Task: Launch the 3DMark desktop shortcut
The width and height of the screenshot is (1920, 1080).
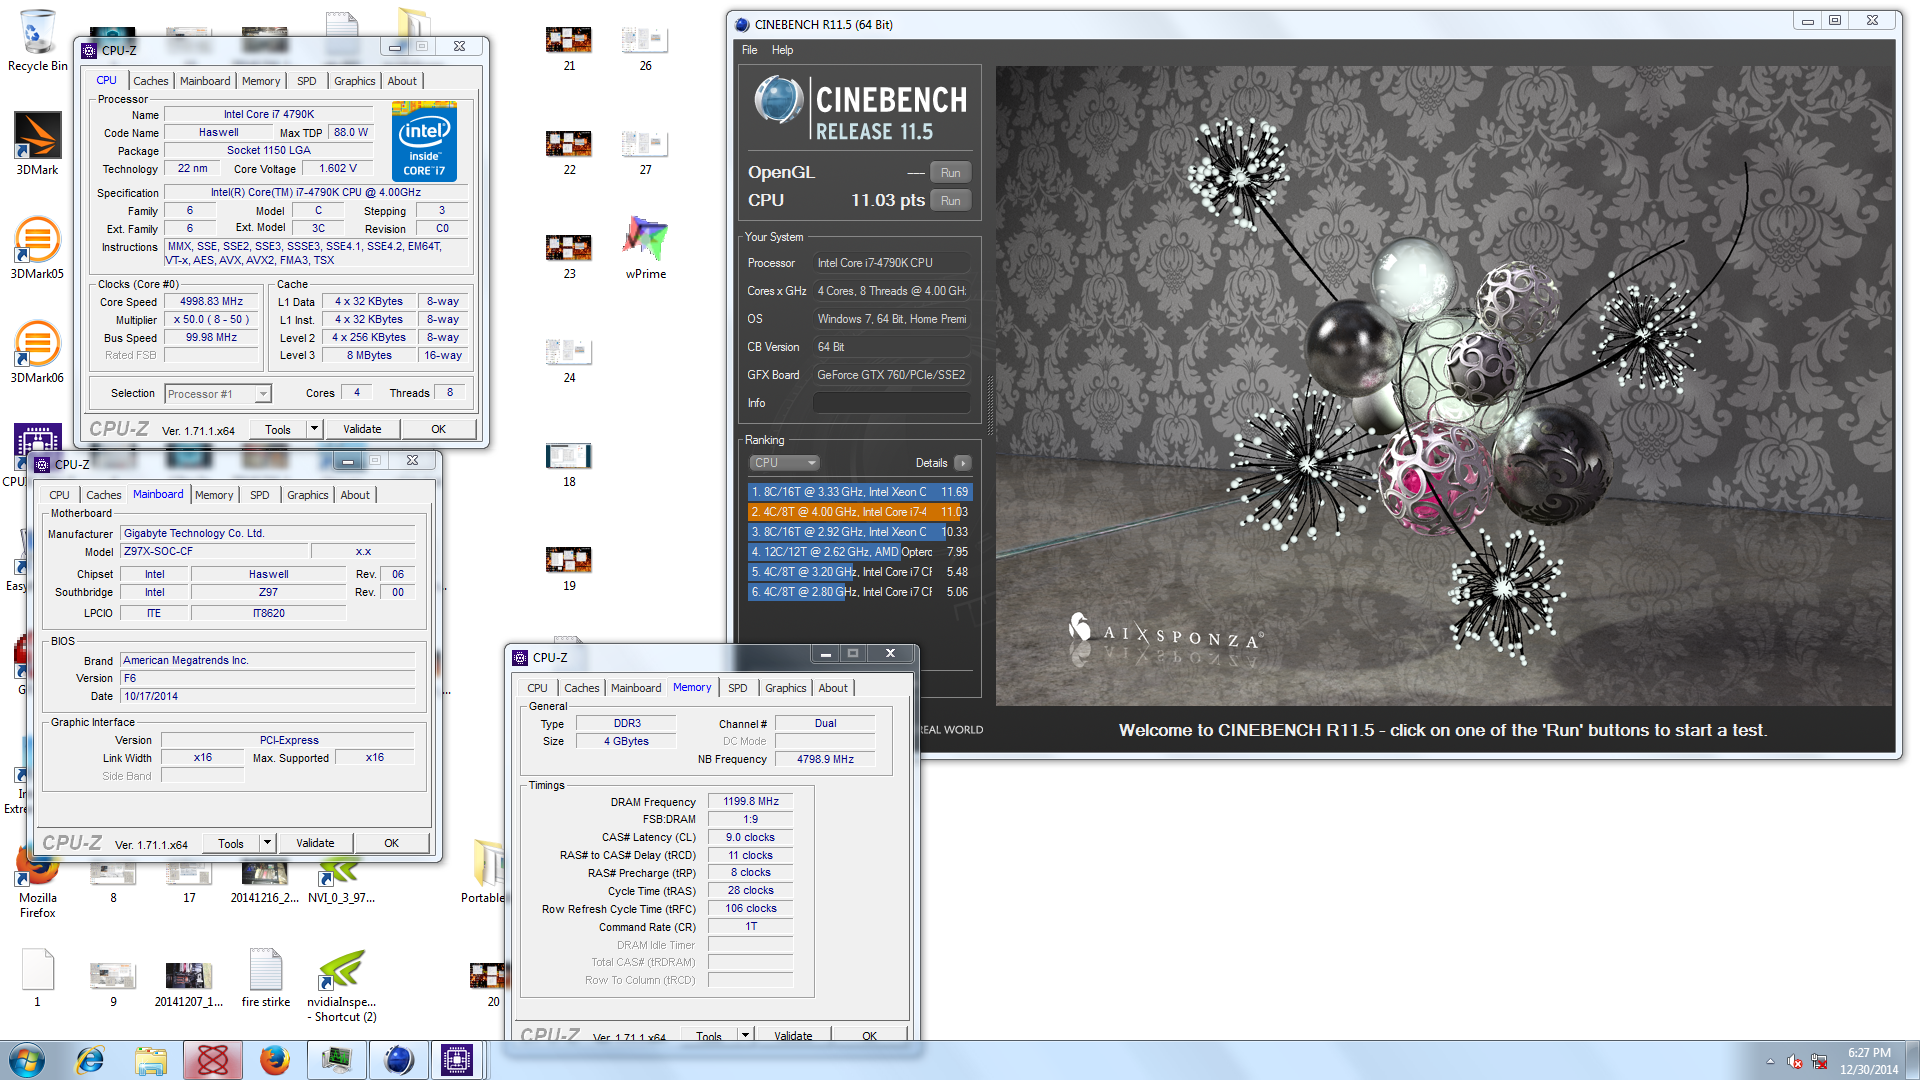Action: point(37,143)
